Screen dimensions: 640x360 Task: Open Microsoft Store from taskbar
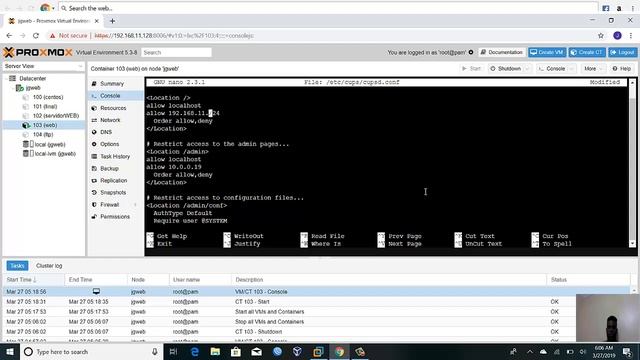(236, 352)
